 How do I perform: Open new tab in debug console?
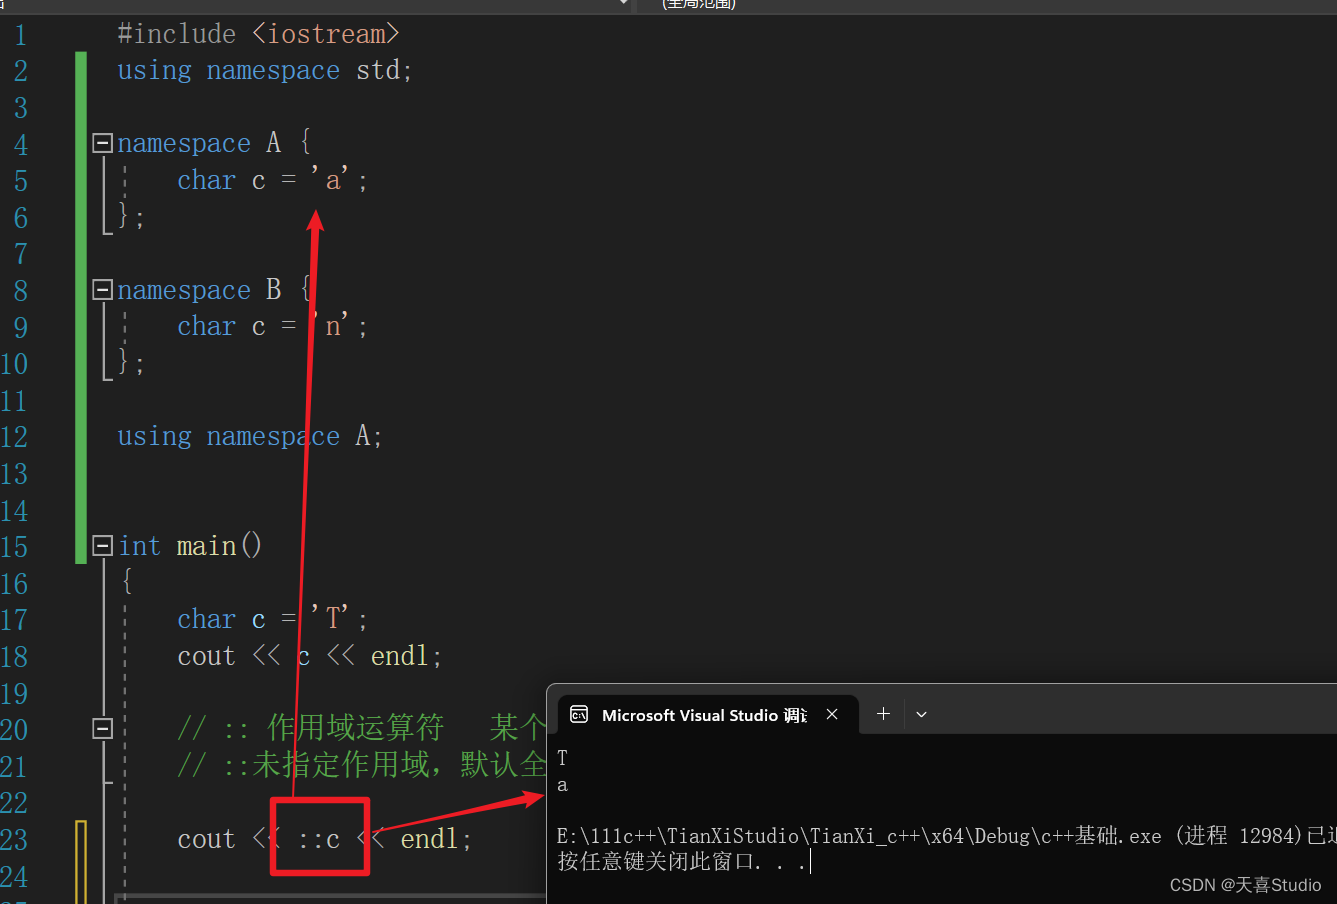click(883, 714)
